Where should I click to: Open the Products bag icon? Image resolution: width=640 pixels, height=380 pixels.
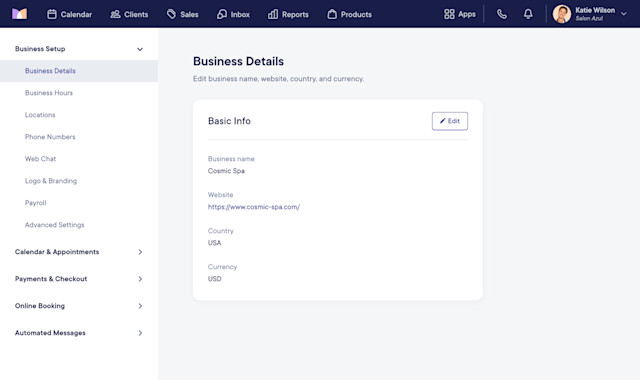(332, 14)
